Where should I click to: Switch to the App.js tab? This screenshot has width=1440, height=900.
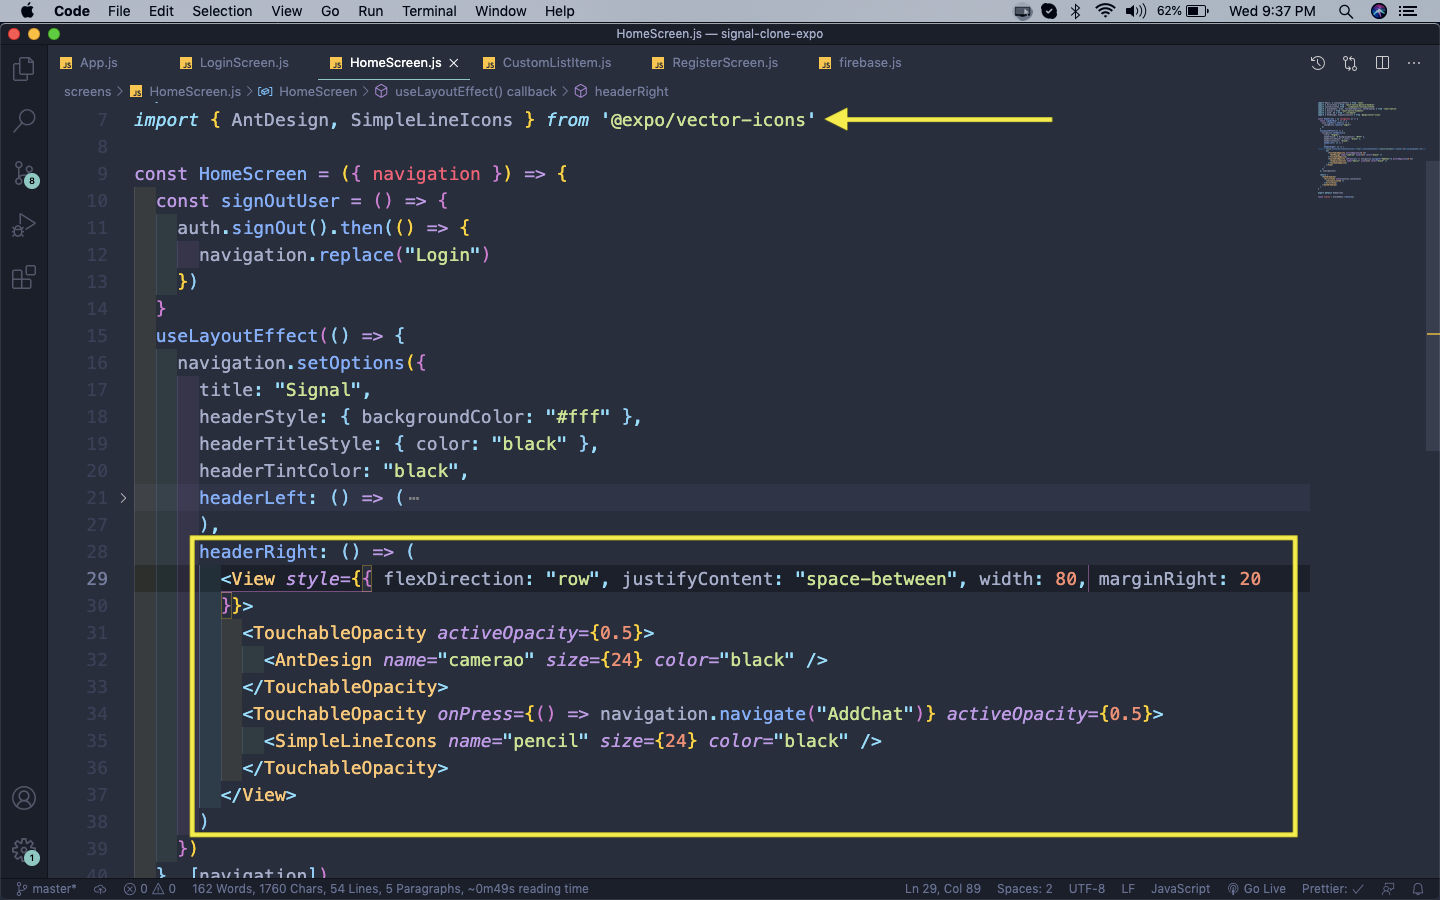pyautogui.click(x=89, y=63)
